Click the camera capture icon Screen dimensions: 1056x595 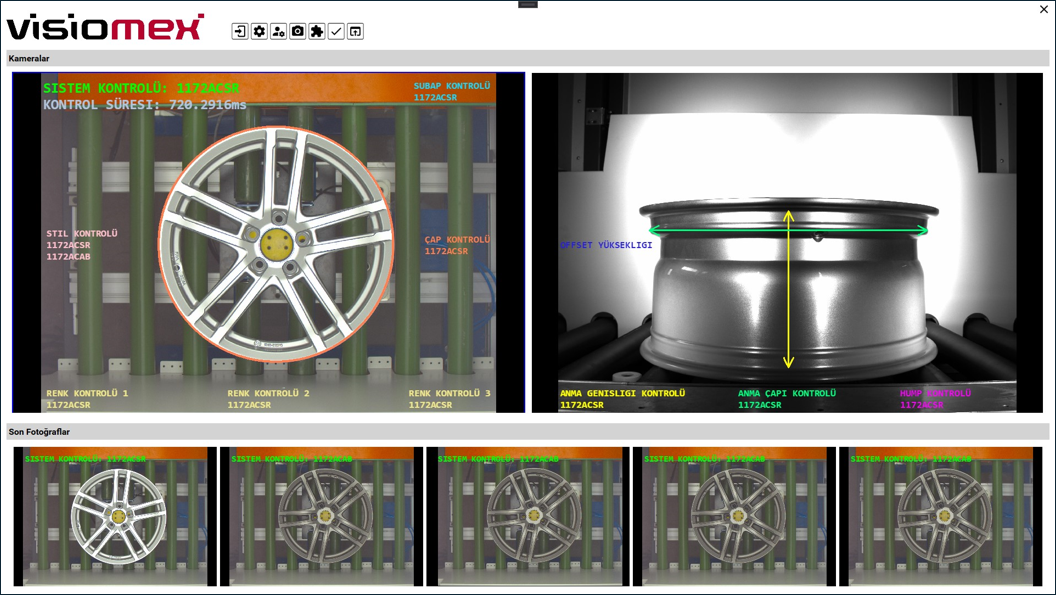[297, 31]
